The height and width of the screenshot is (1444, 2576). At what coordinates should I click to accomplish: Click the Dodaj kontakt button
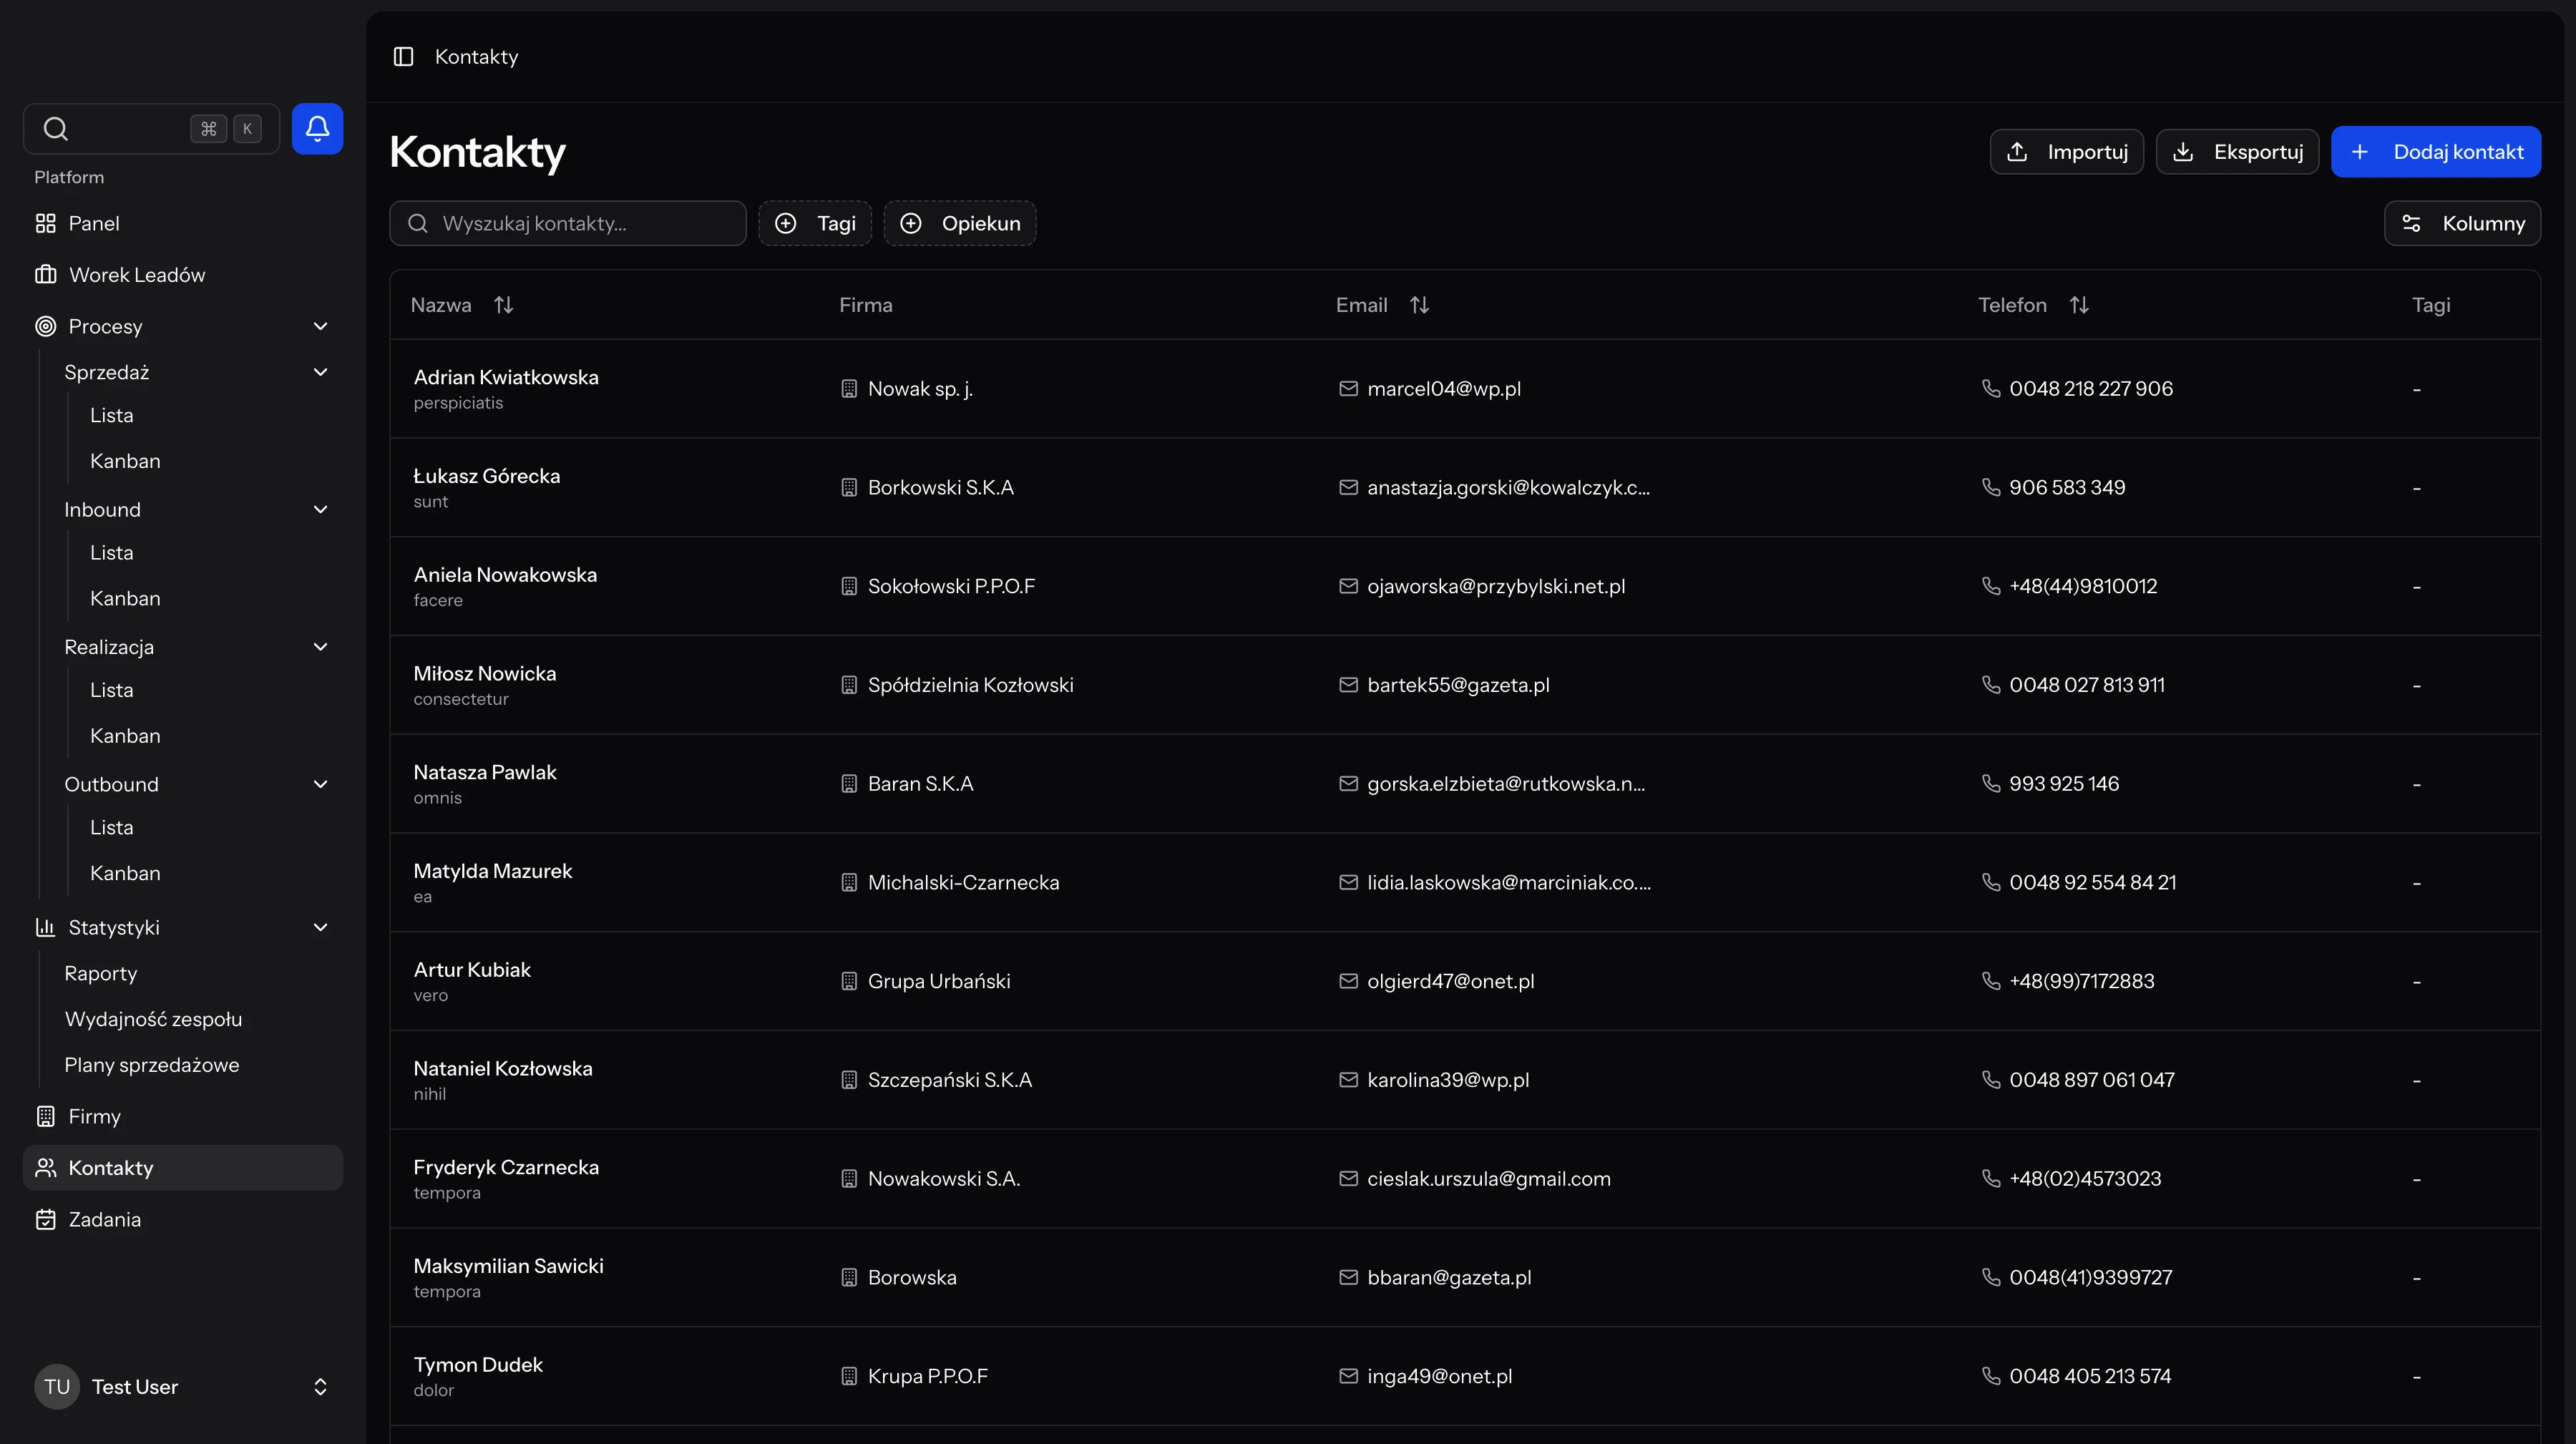[x=2435, y=152]
